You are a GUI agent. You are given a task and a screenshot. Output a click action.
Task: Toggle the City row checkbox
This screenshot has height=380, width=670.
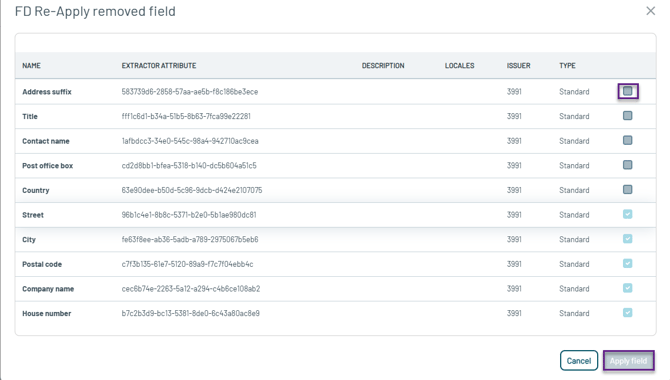coord(627,239)
